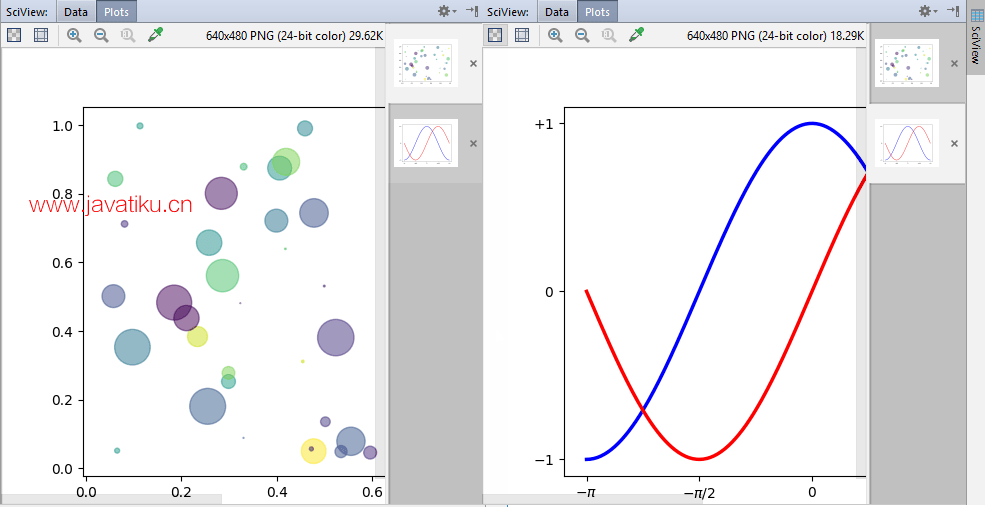
Task: Pick the color picker tool in sine curve panel
Action: click(x=636, y=35)
